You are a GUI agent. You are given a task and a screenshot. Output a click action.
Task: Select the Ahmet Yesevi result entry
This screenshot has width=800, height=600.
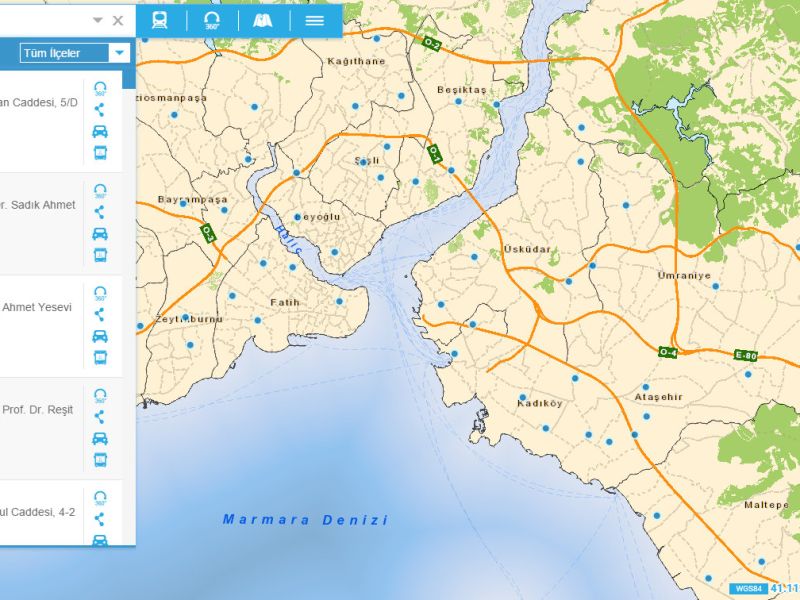tap(40, 308)
